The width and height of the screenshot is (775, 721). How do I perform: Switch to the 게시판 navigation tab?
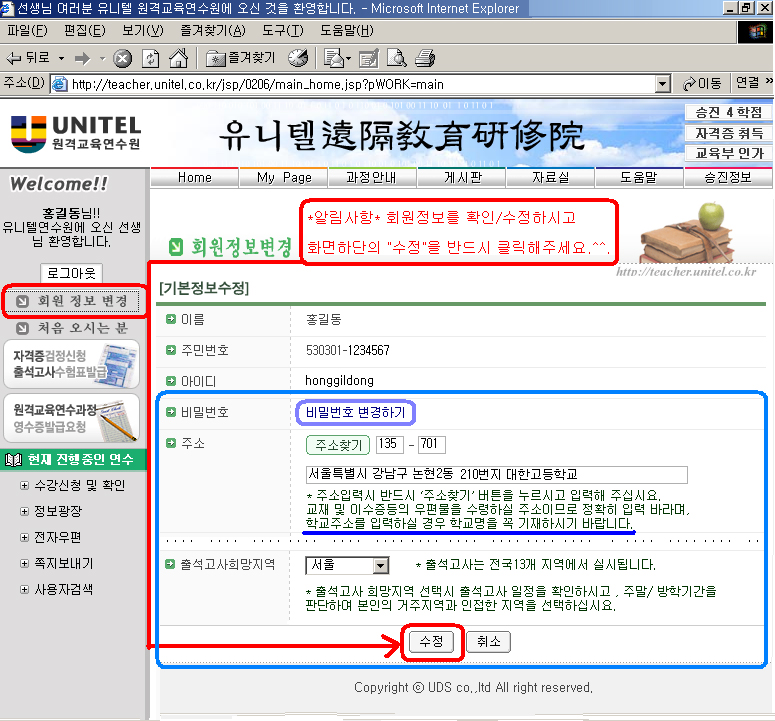pos(461,178)
